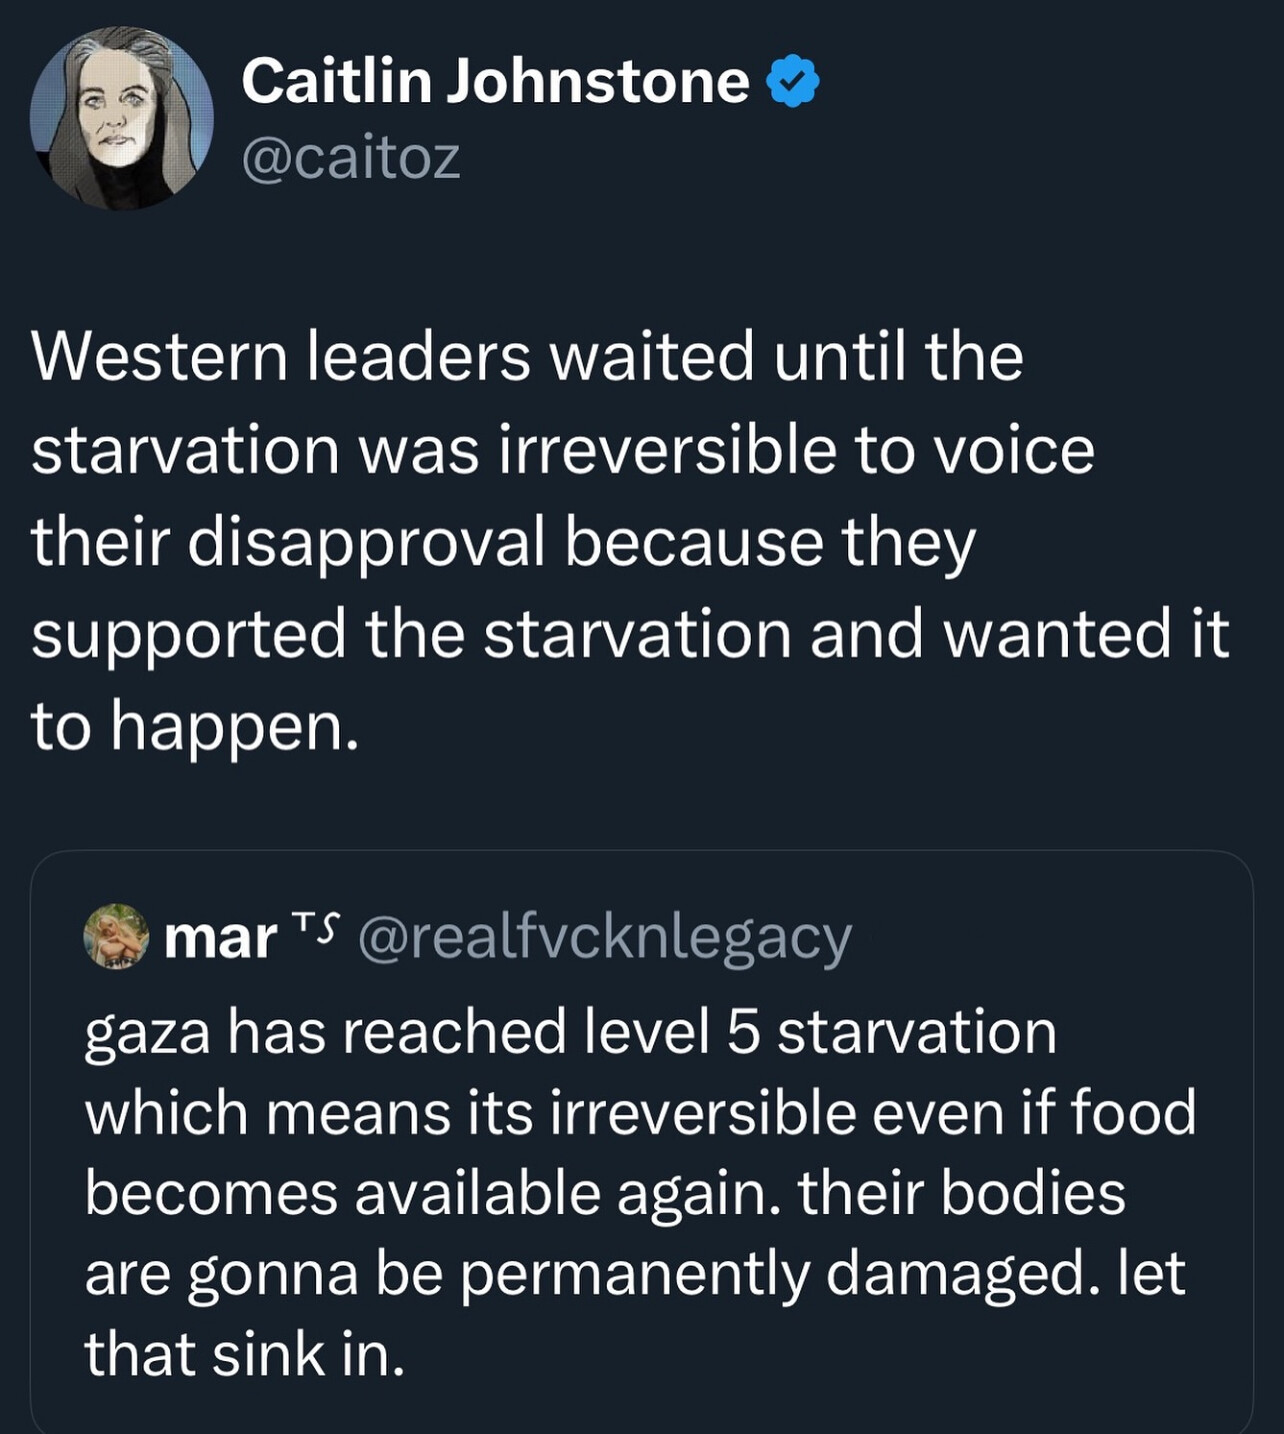1284x1434 pixels.
Task: Click the line 'supported the starvation and wanted it'
Action: click(630, 635)
